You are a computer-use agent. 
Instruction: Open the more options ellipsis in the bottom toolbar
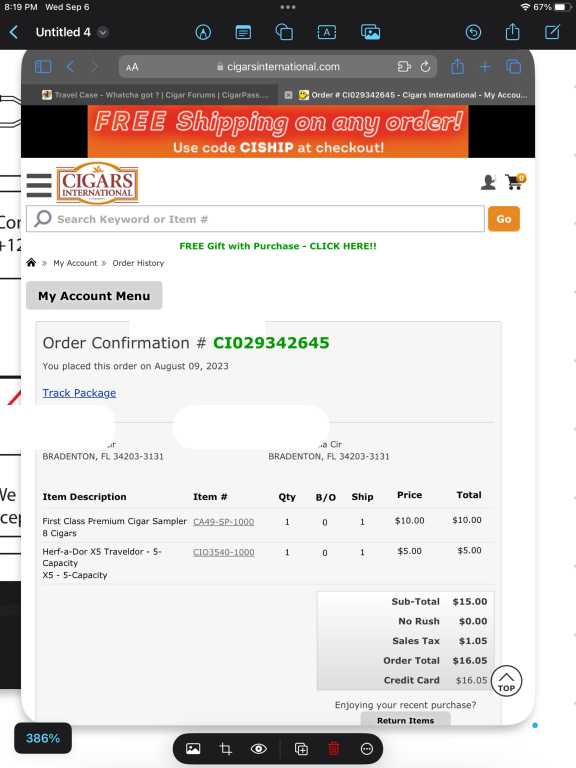(x=367, y=748)
